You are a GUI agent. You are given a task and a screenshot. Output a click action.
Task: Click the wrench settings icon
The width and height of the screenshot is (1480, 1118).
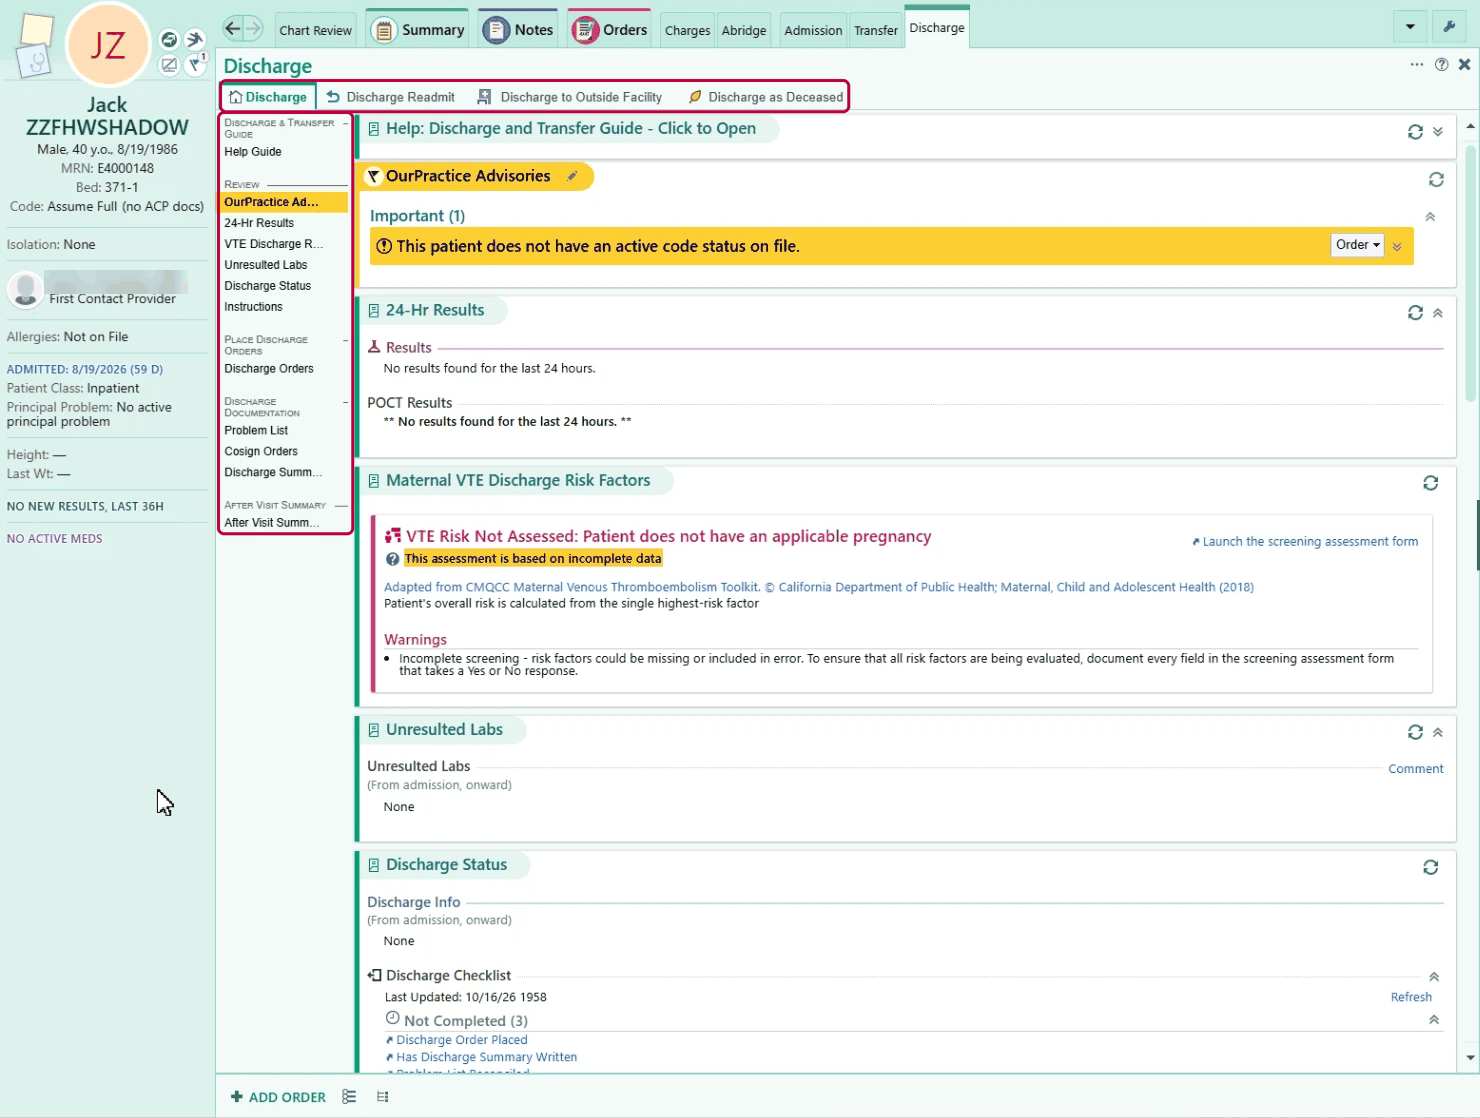point(1448,27)
